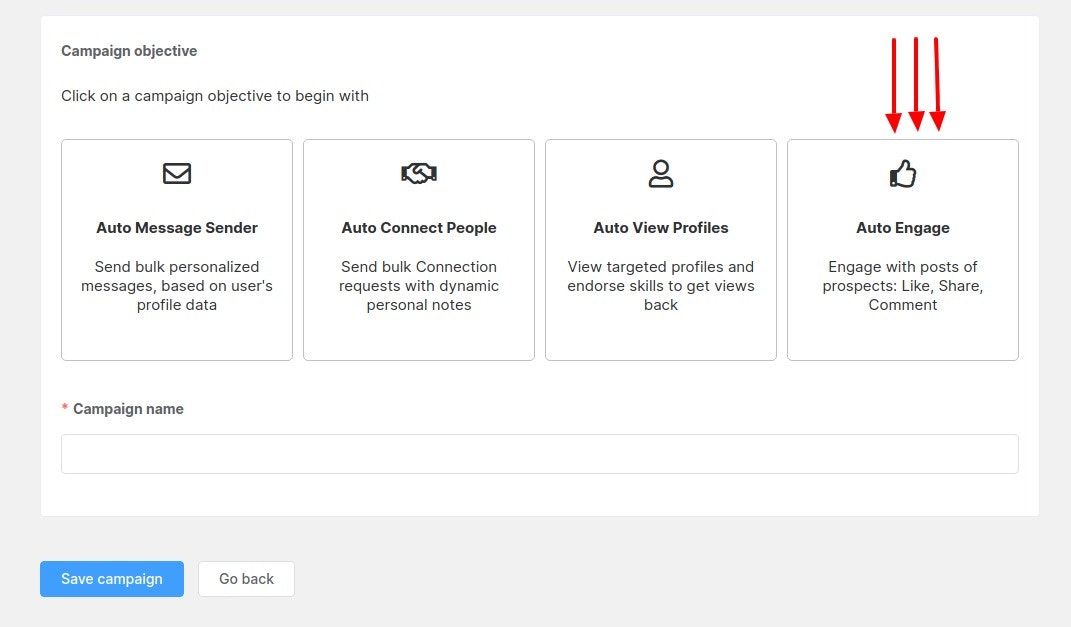Click the Go back button

pos(245,578)
